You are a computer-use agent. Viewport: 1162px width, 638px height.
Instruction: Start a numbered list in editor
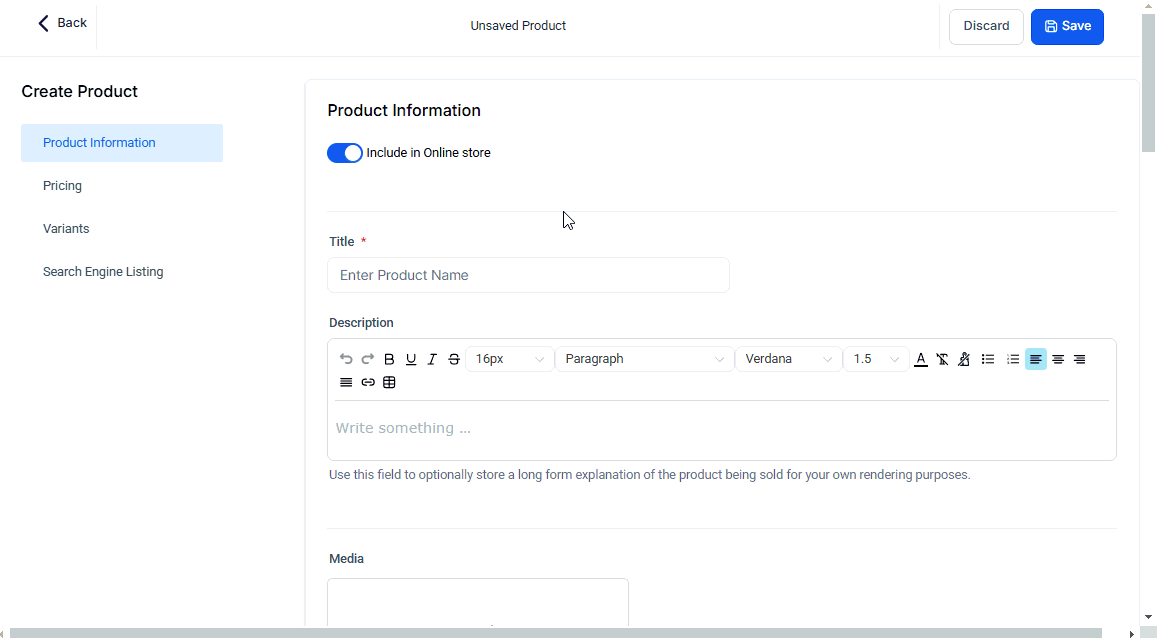click(1012, 359)
